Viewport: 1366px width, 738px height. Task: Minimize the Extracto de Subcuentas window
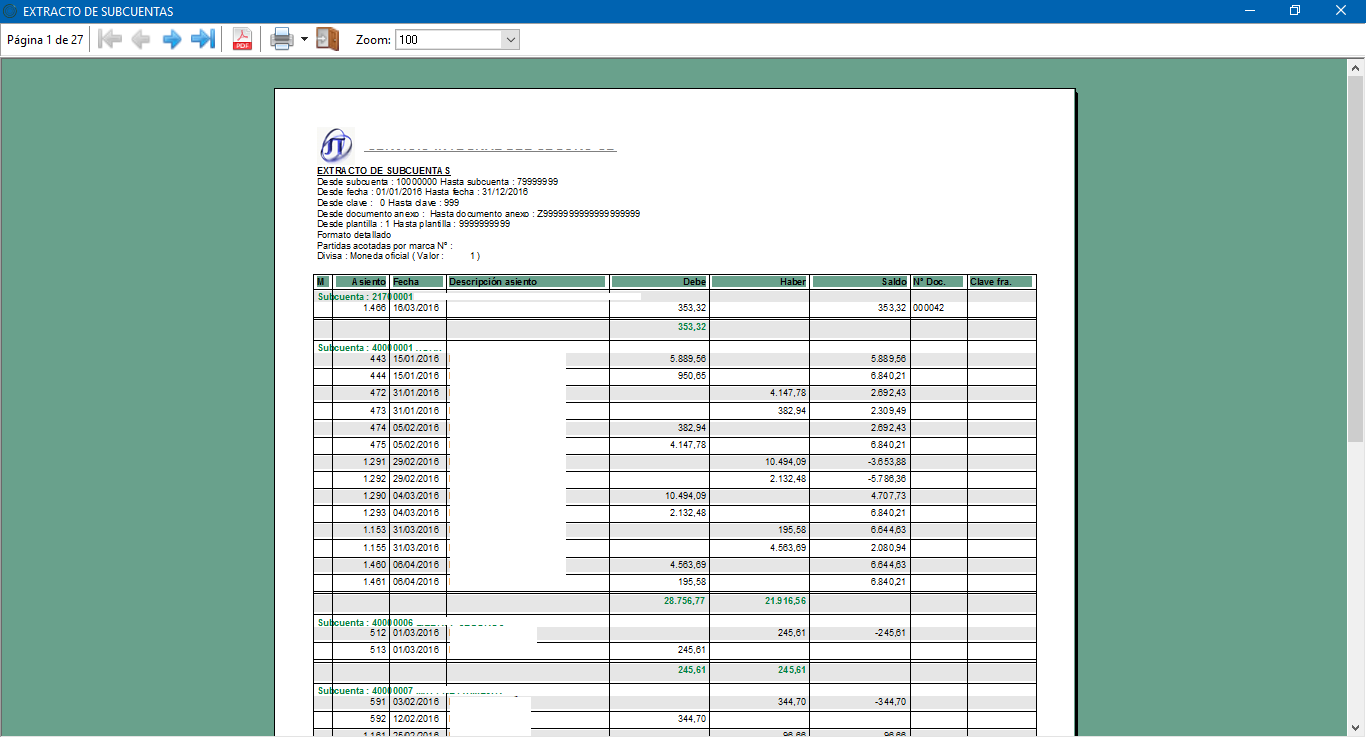point(1250,11)
